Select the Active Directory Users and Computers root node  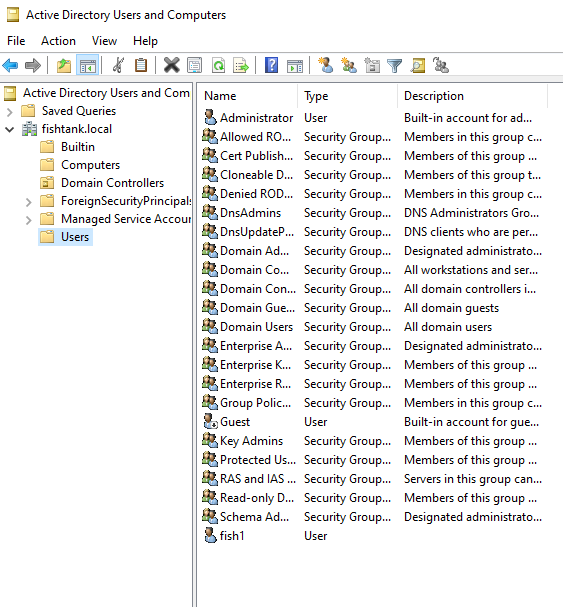(x=106, y=93)
